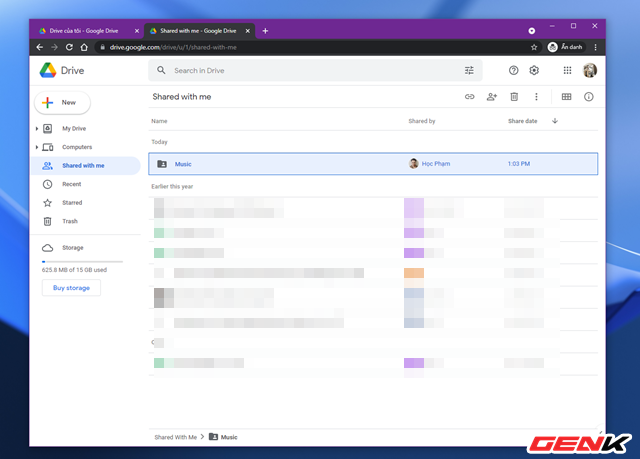Switch to Drive của tôi tab

pos(84,31)
